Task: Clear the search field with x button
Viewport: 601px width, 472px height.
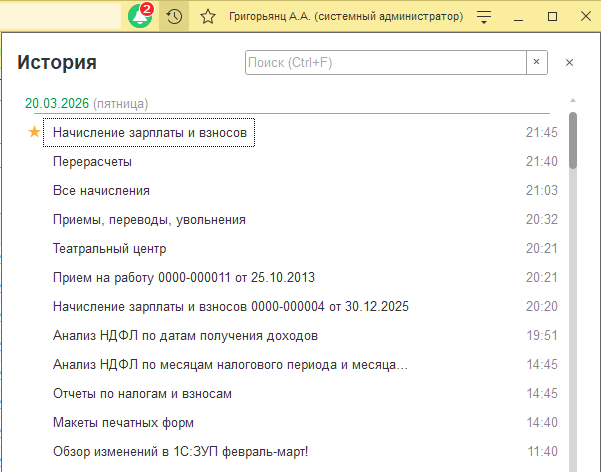Action: (537, 62)
